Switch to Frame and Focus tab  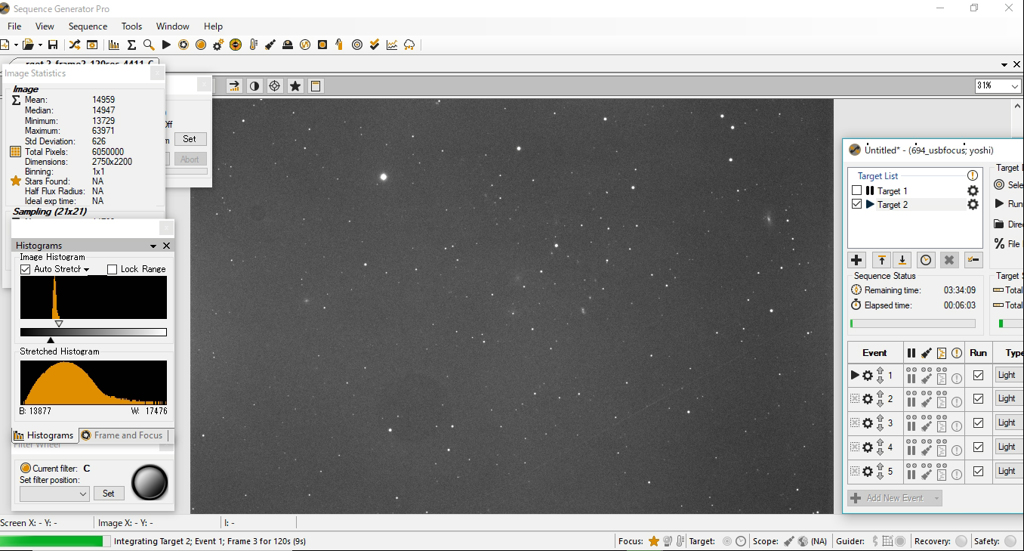tap(123, 435)
